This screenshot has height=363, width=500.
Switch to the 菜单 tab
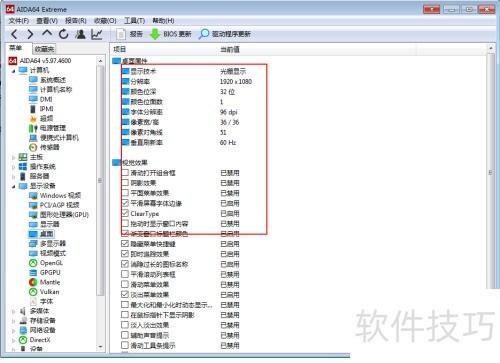coord(16,48)
